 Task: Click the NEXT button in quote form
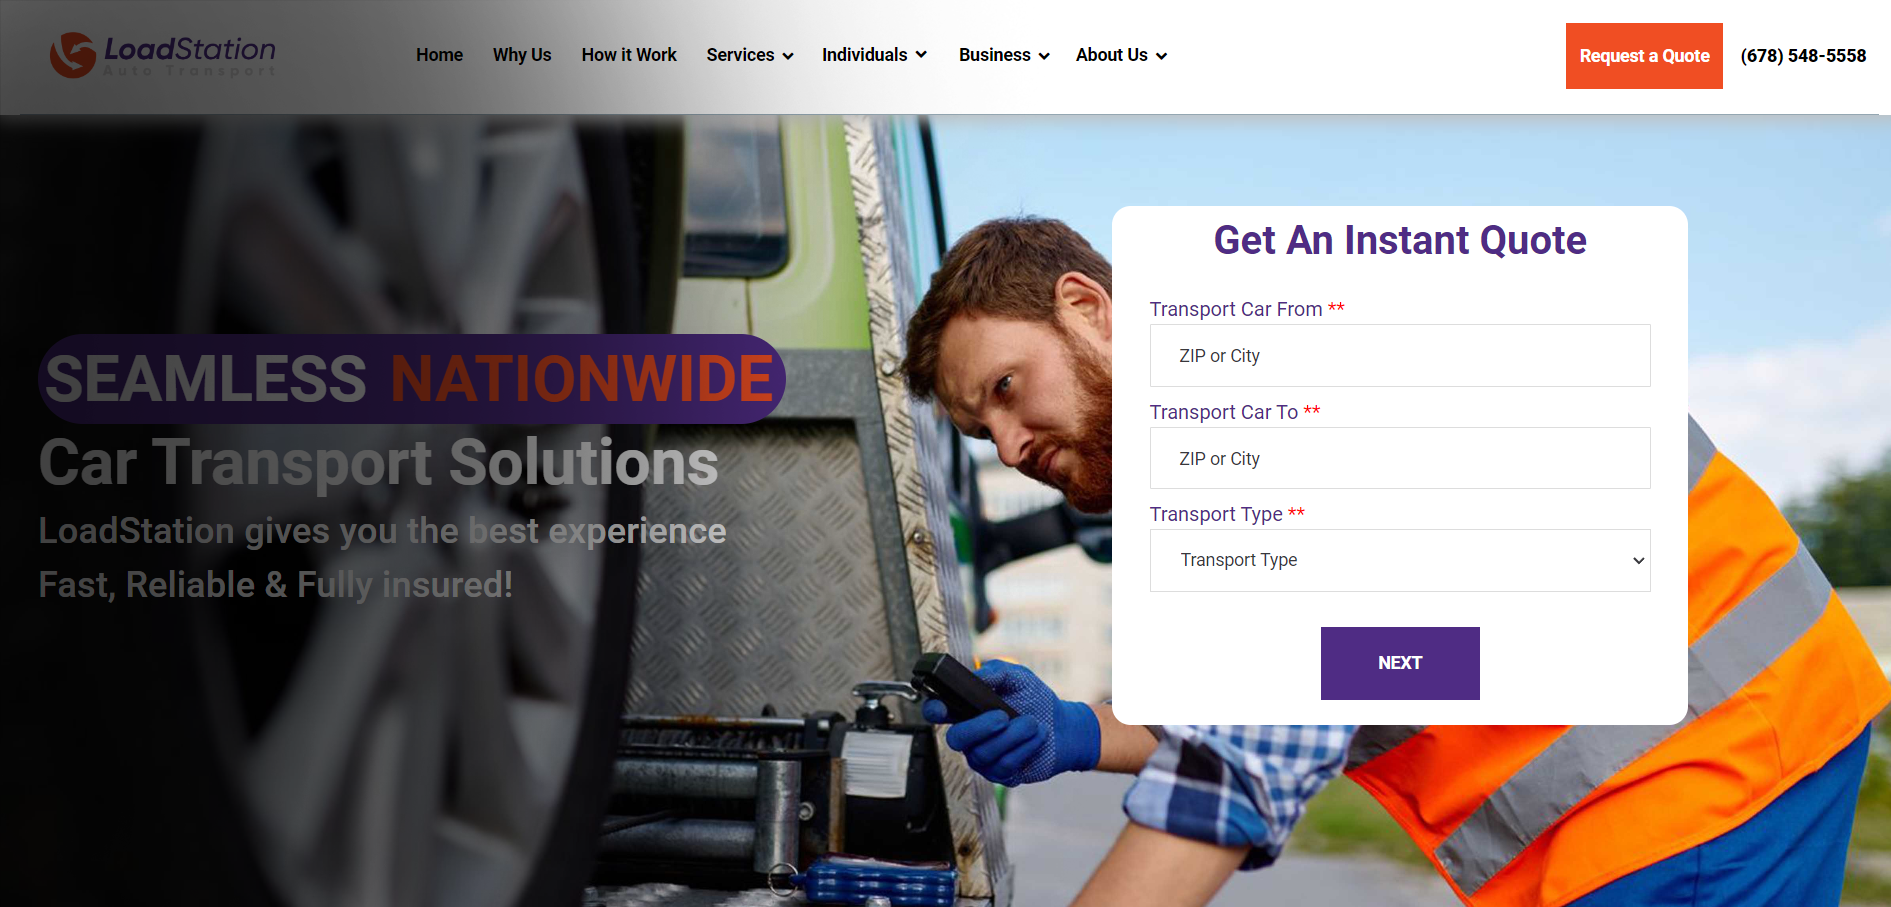pyautogui.click(x=1400, y=663)
